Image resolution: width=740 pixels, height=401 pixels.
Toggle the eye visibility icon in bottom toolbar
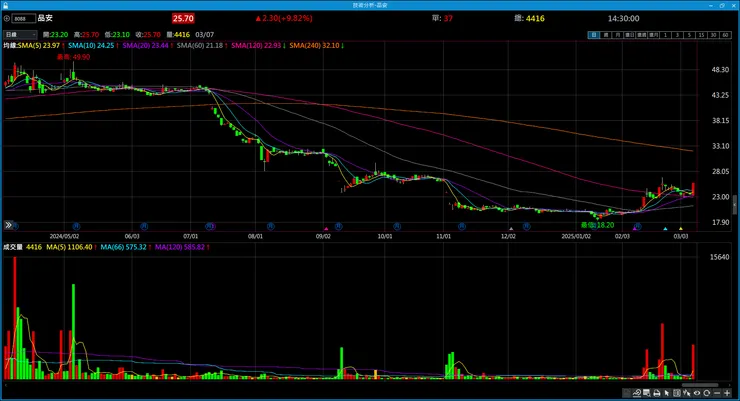click(x=697, y=393)
